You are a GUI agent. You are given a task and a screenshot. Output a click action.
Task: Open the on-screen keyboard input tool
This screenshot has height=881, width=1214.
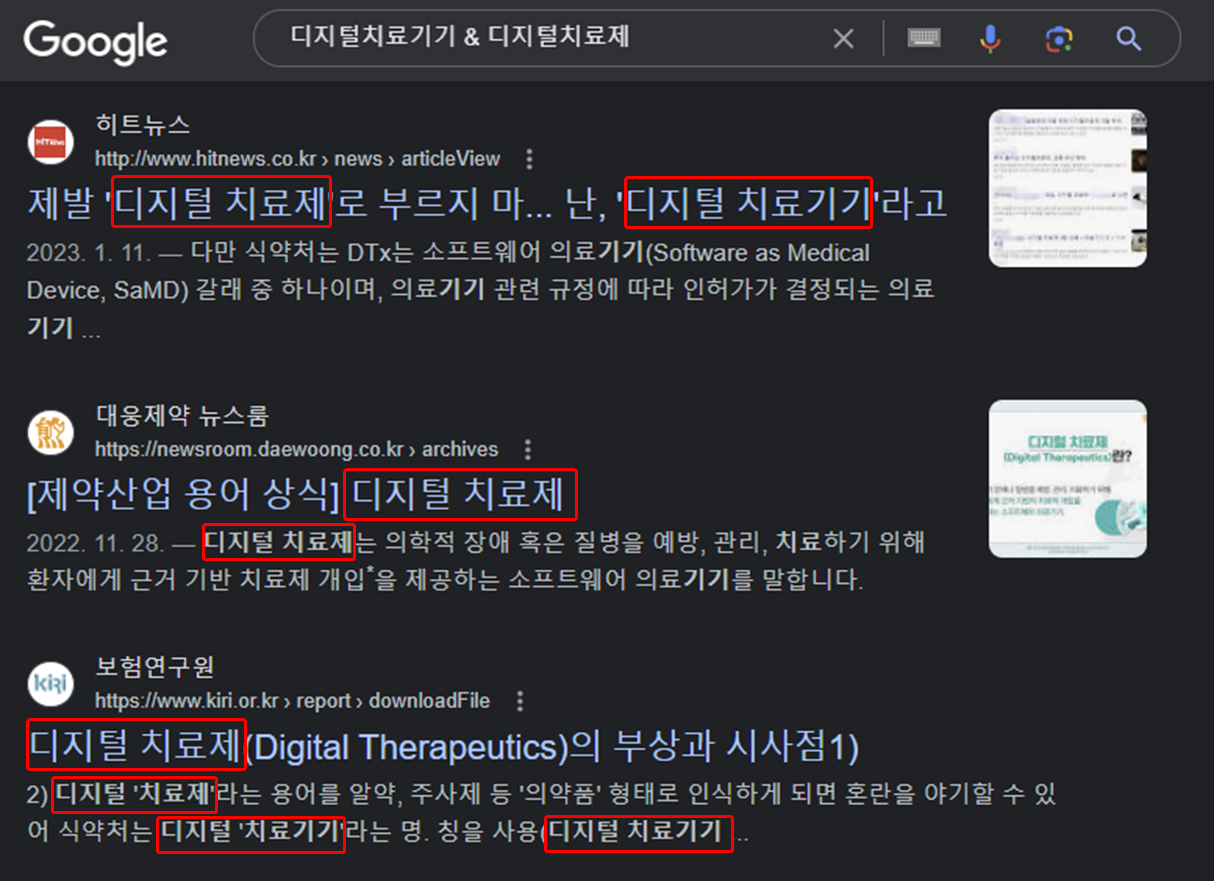[x=924, y=38]
